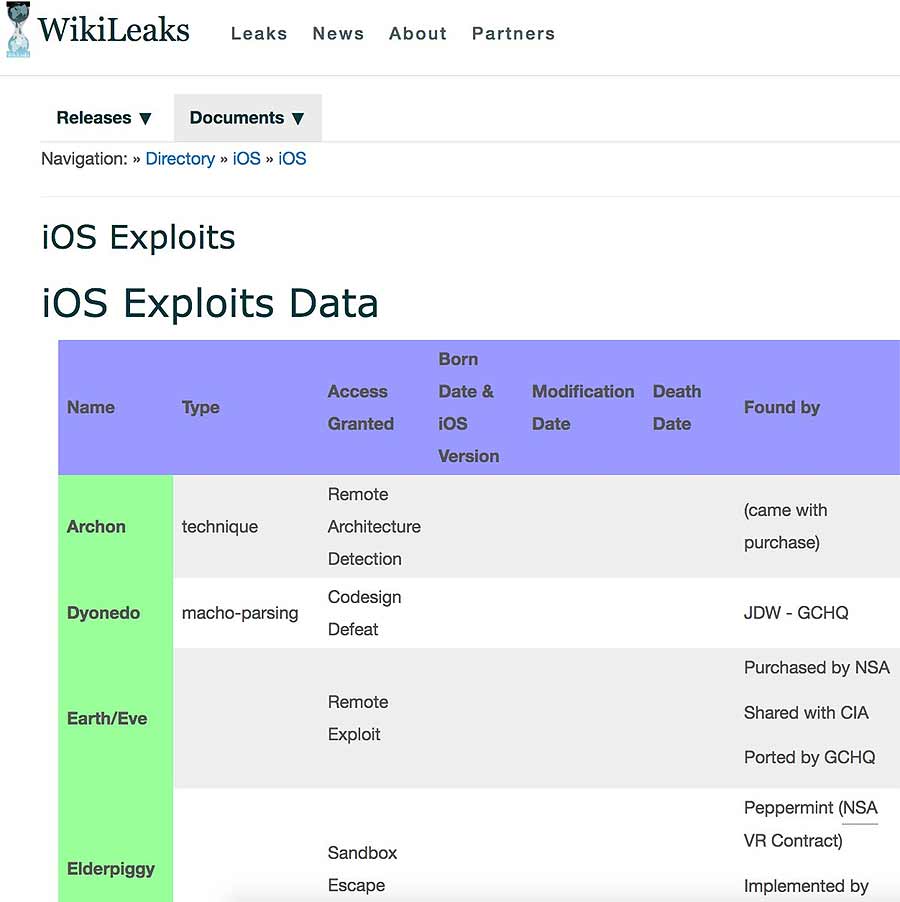Click the arrow next to Documents
This screenshot has height=902, width=900.
(298, 119)
